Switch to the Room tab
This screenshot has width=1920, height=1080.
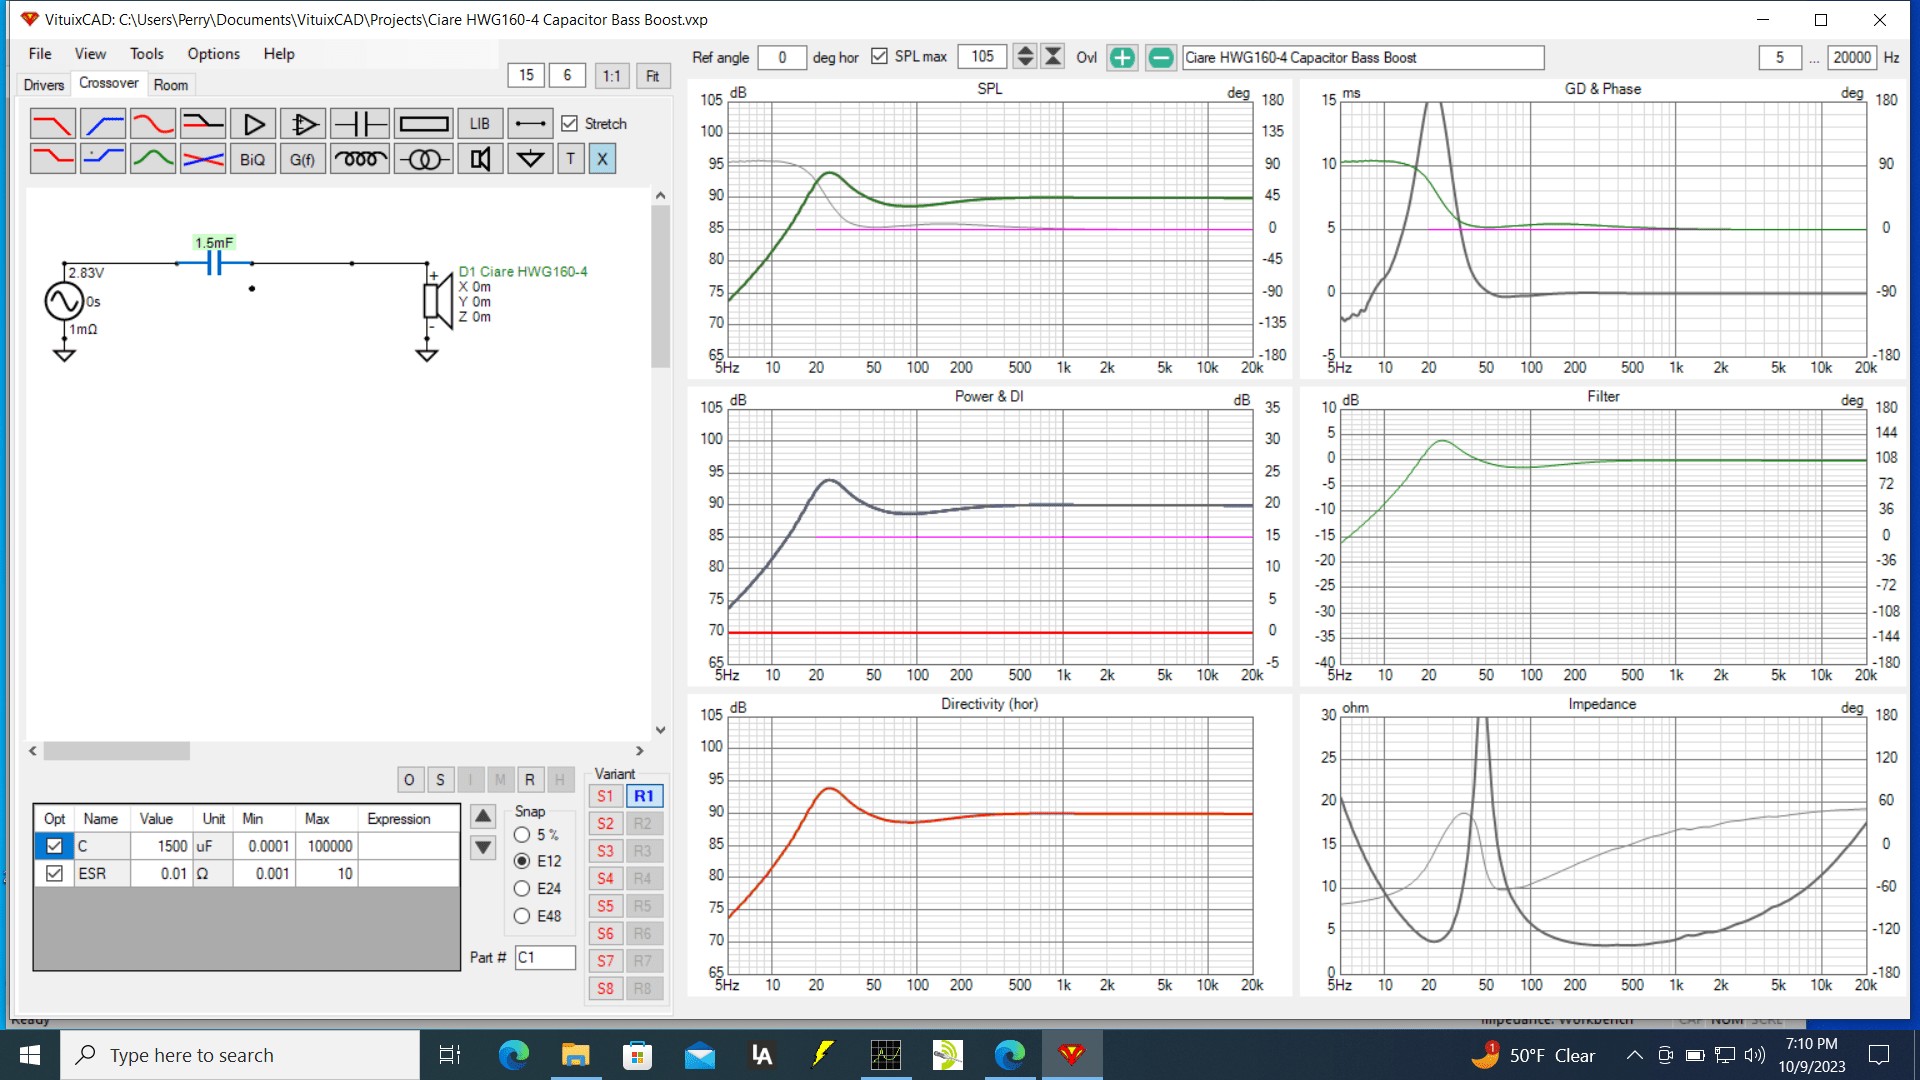coord(171,85)
